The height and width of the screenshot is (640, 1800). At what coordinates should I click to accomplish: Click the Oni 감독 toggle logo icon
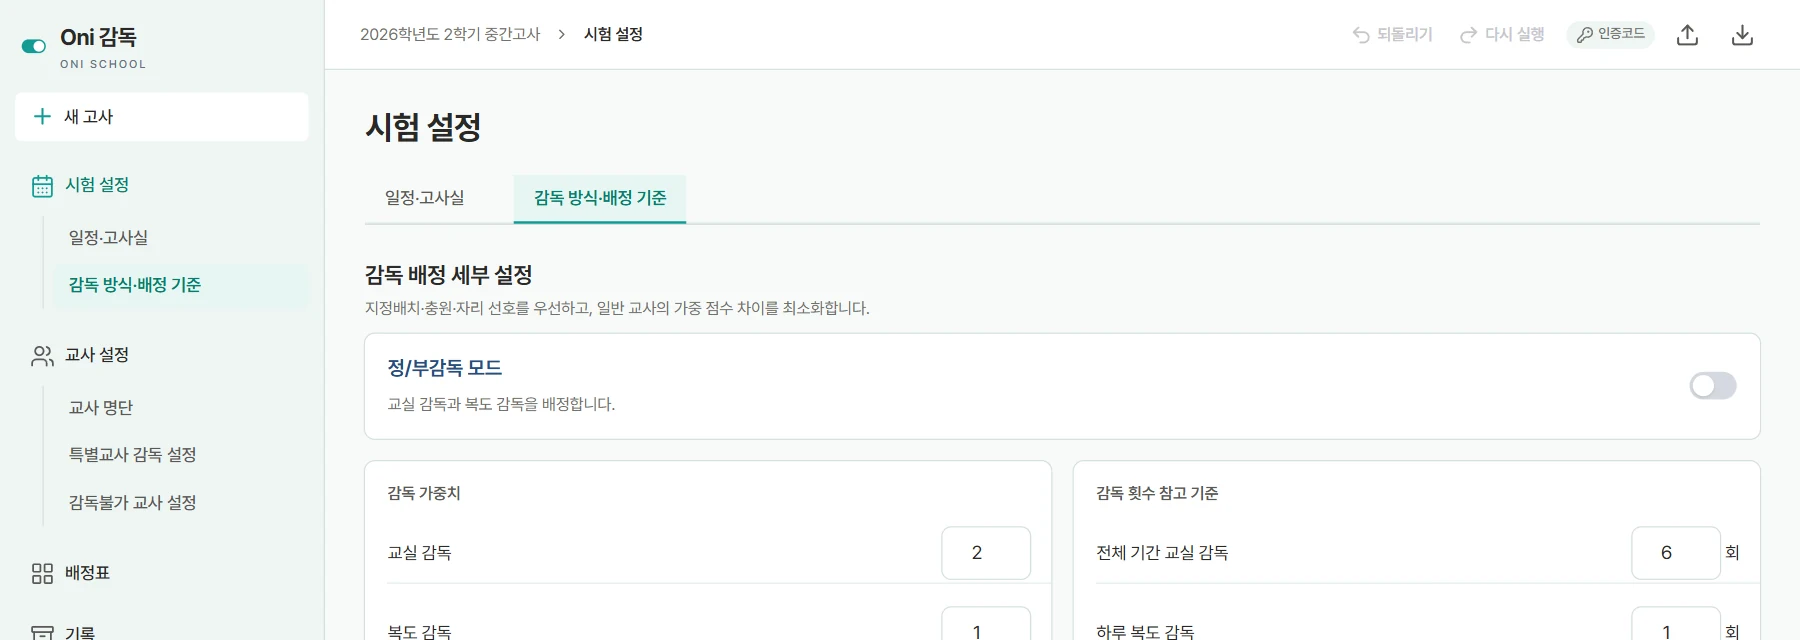tap(34, 46)
